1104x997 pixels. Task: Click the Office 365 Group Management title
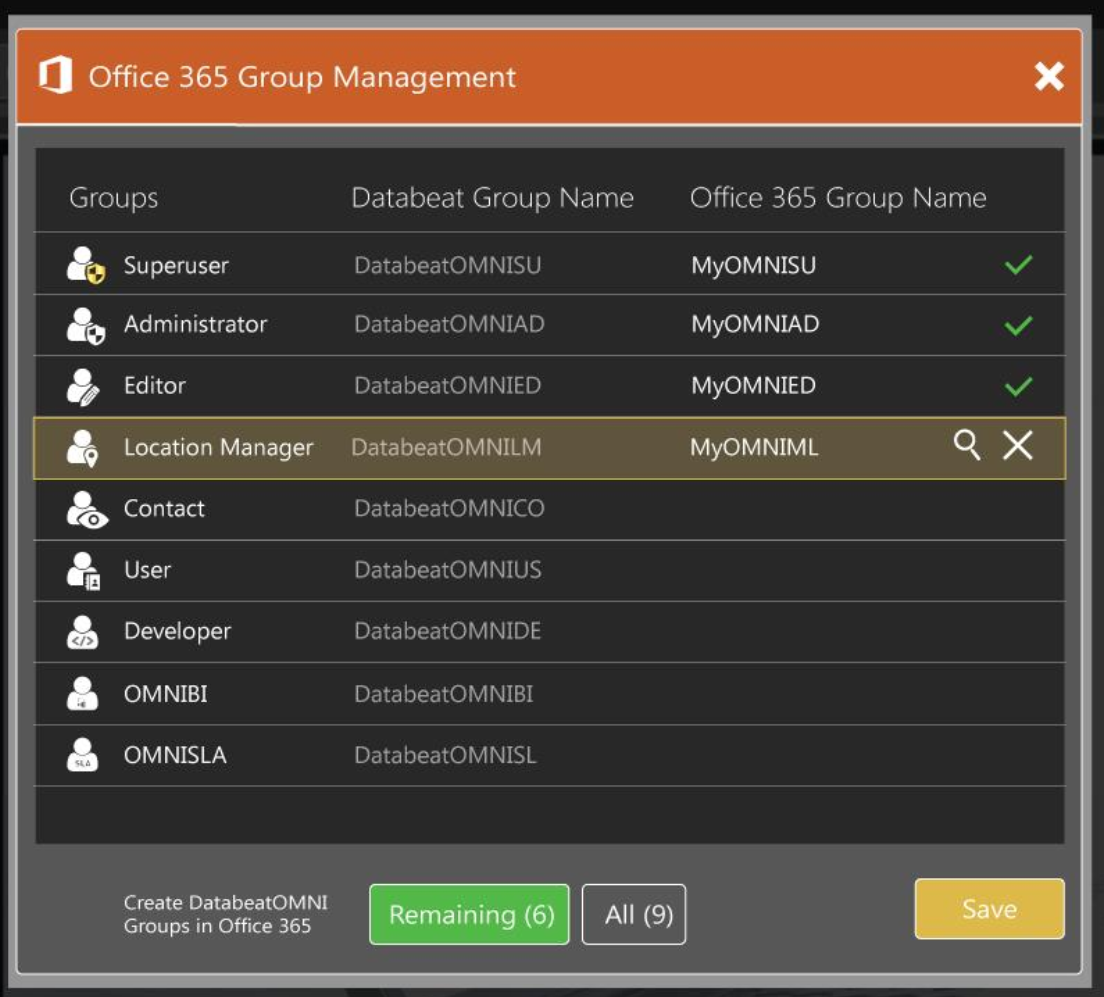pos(302,77)
